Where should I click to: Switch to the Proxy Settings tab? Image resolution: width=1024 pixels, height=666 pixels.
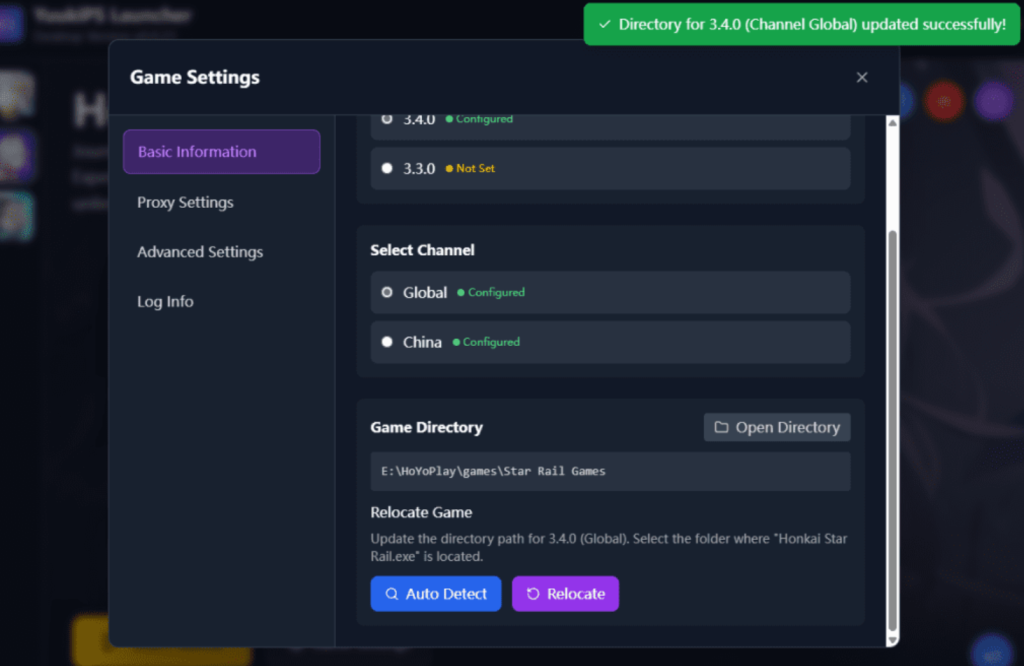185,202
